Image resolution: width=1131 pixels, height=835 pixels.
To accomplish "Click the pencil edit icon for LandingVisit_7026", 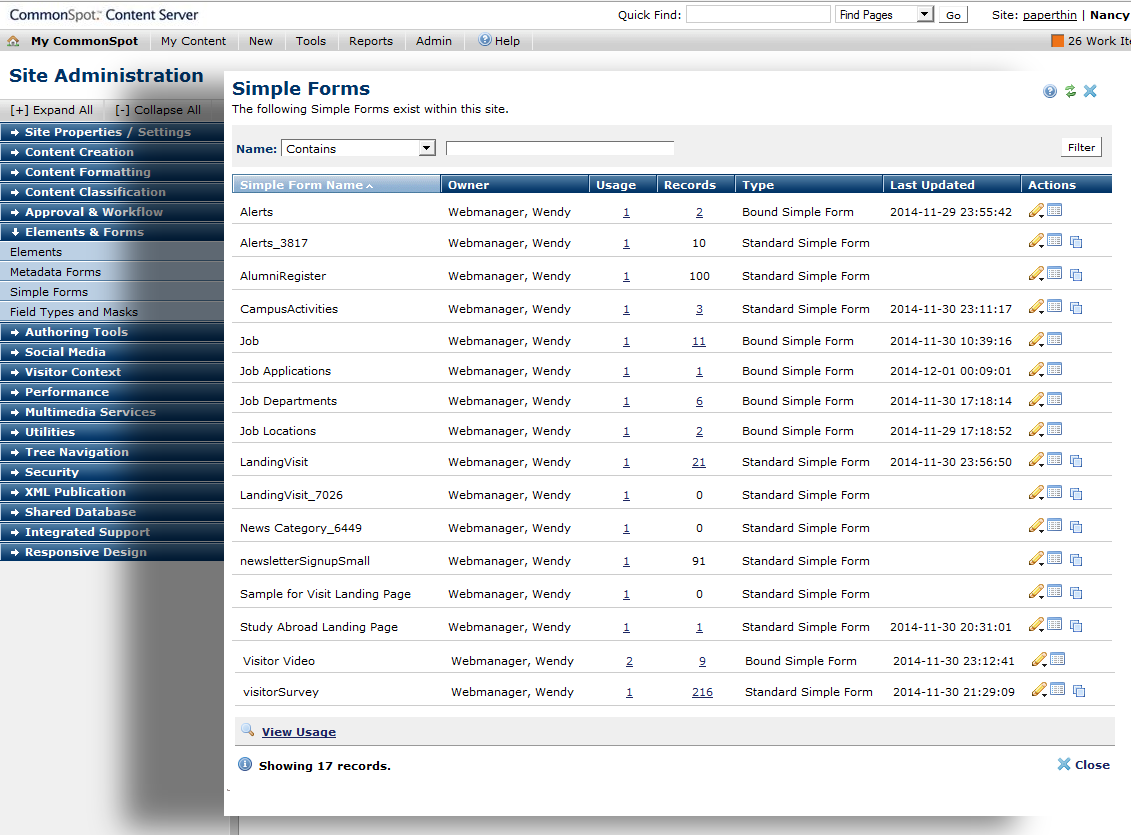I will [x=1037, y=492].
